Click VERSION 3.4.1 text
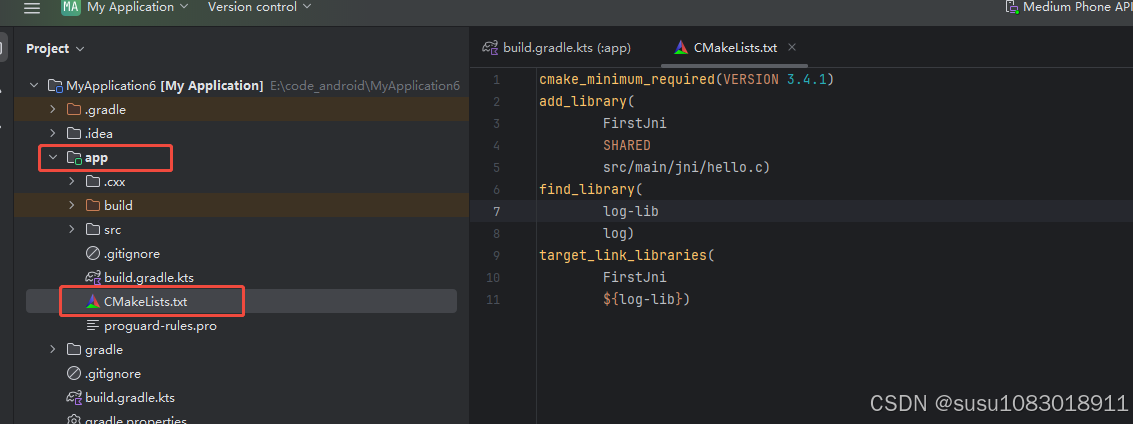 774,79
